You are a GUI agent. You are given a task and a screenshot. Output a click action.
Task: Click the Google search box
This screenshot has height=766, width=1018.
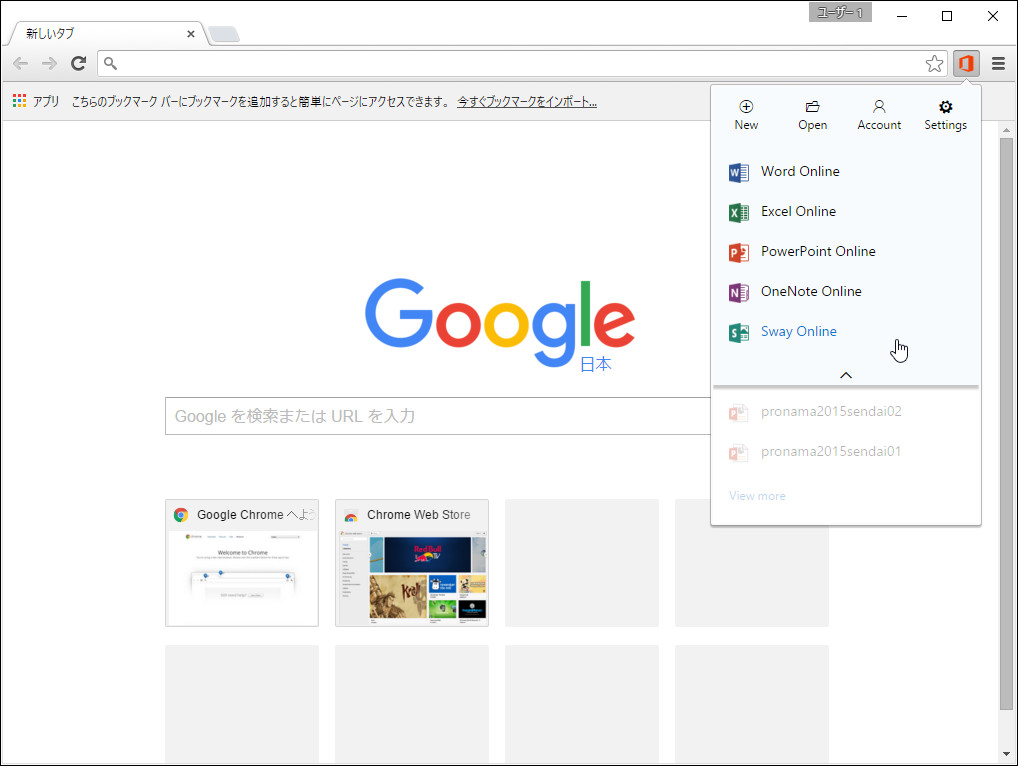pos(438,416)
